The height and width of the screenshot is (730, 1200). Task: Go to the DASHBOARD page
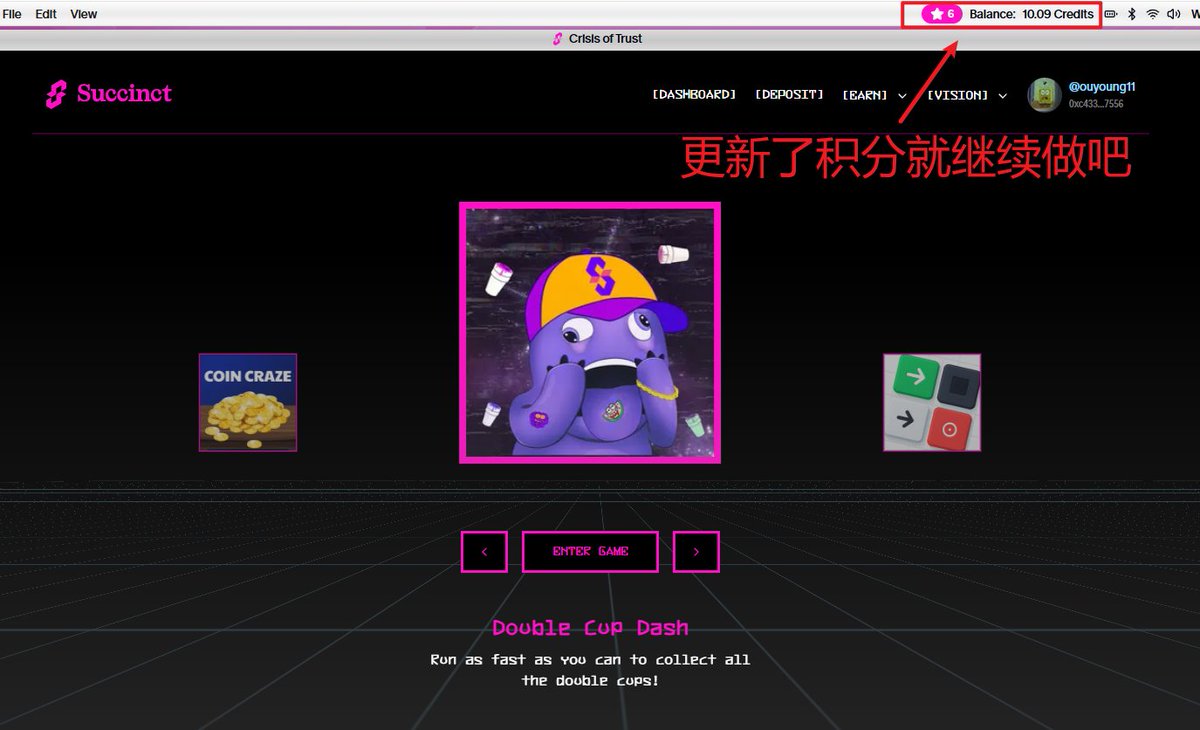(694, 94)
